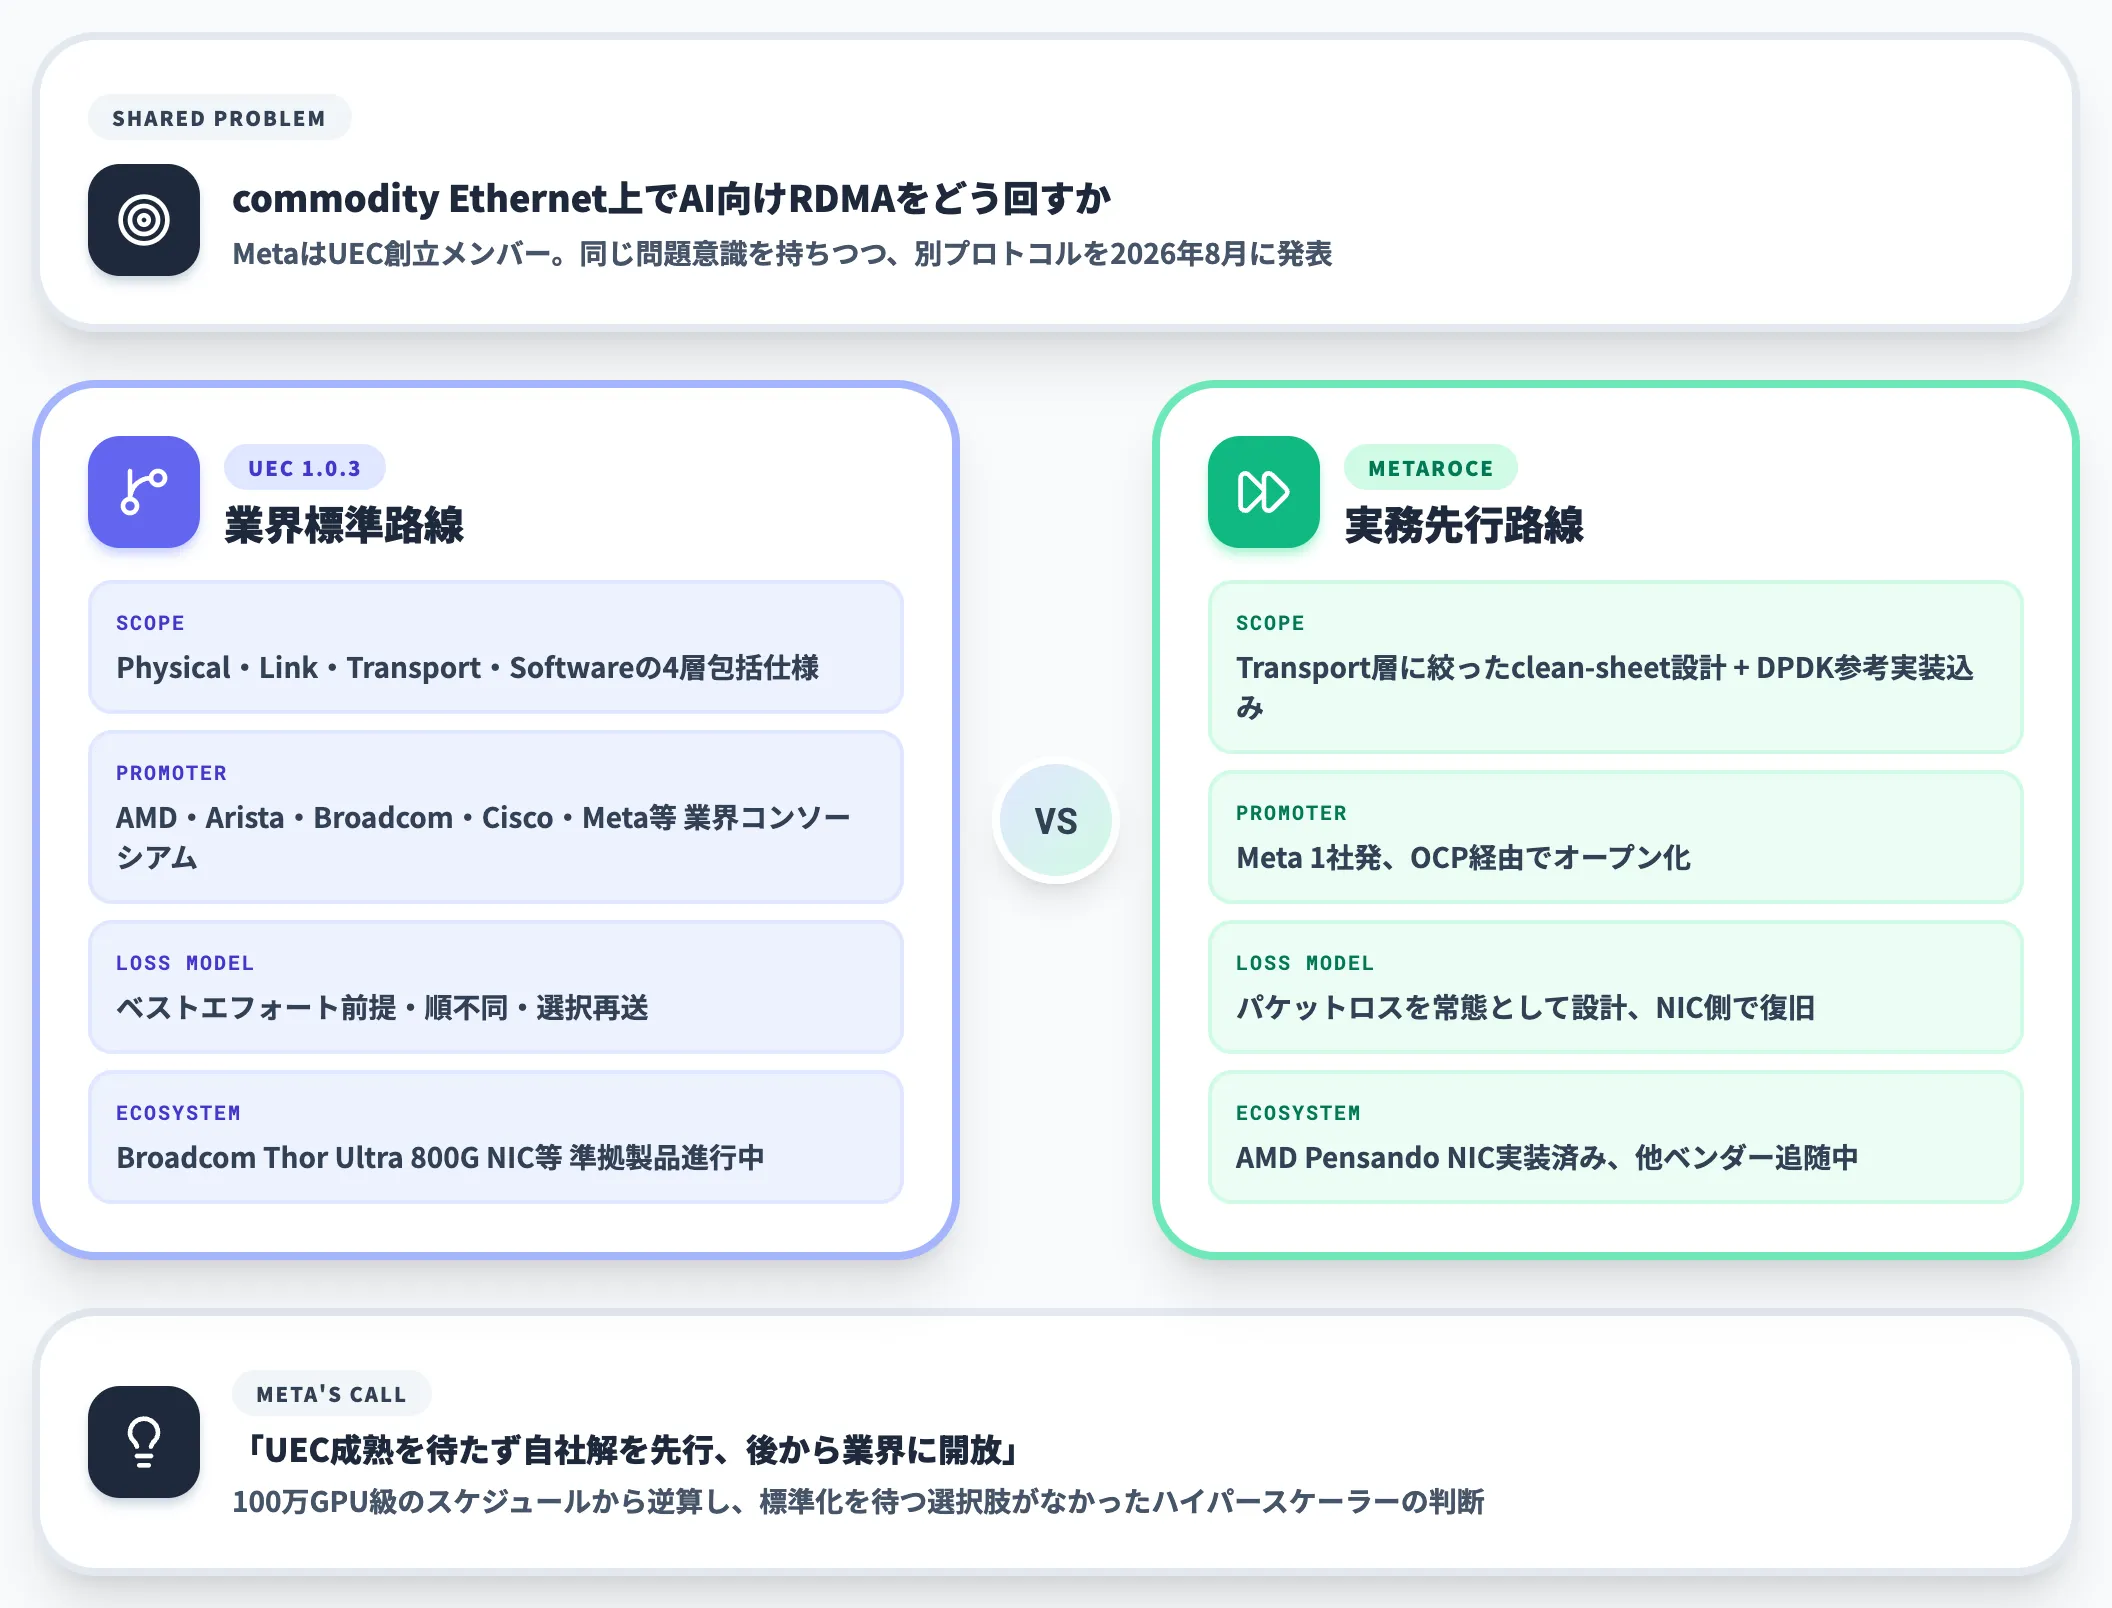Click the LOSS MODEL label in the MetaRoCE card

point(1305,963)
